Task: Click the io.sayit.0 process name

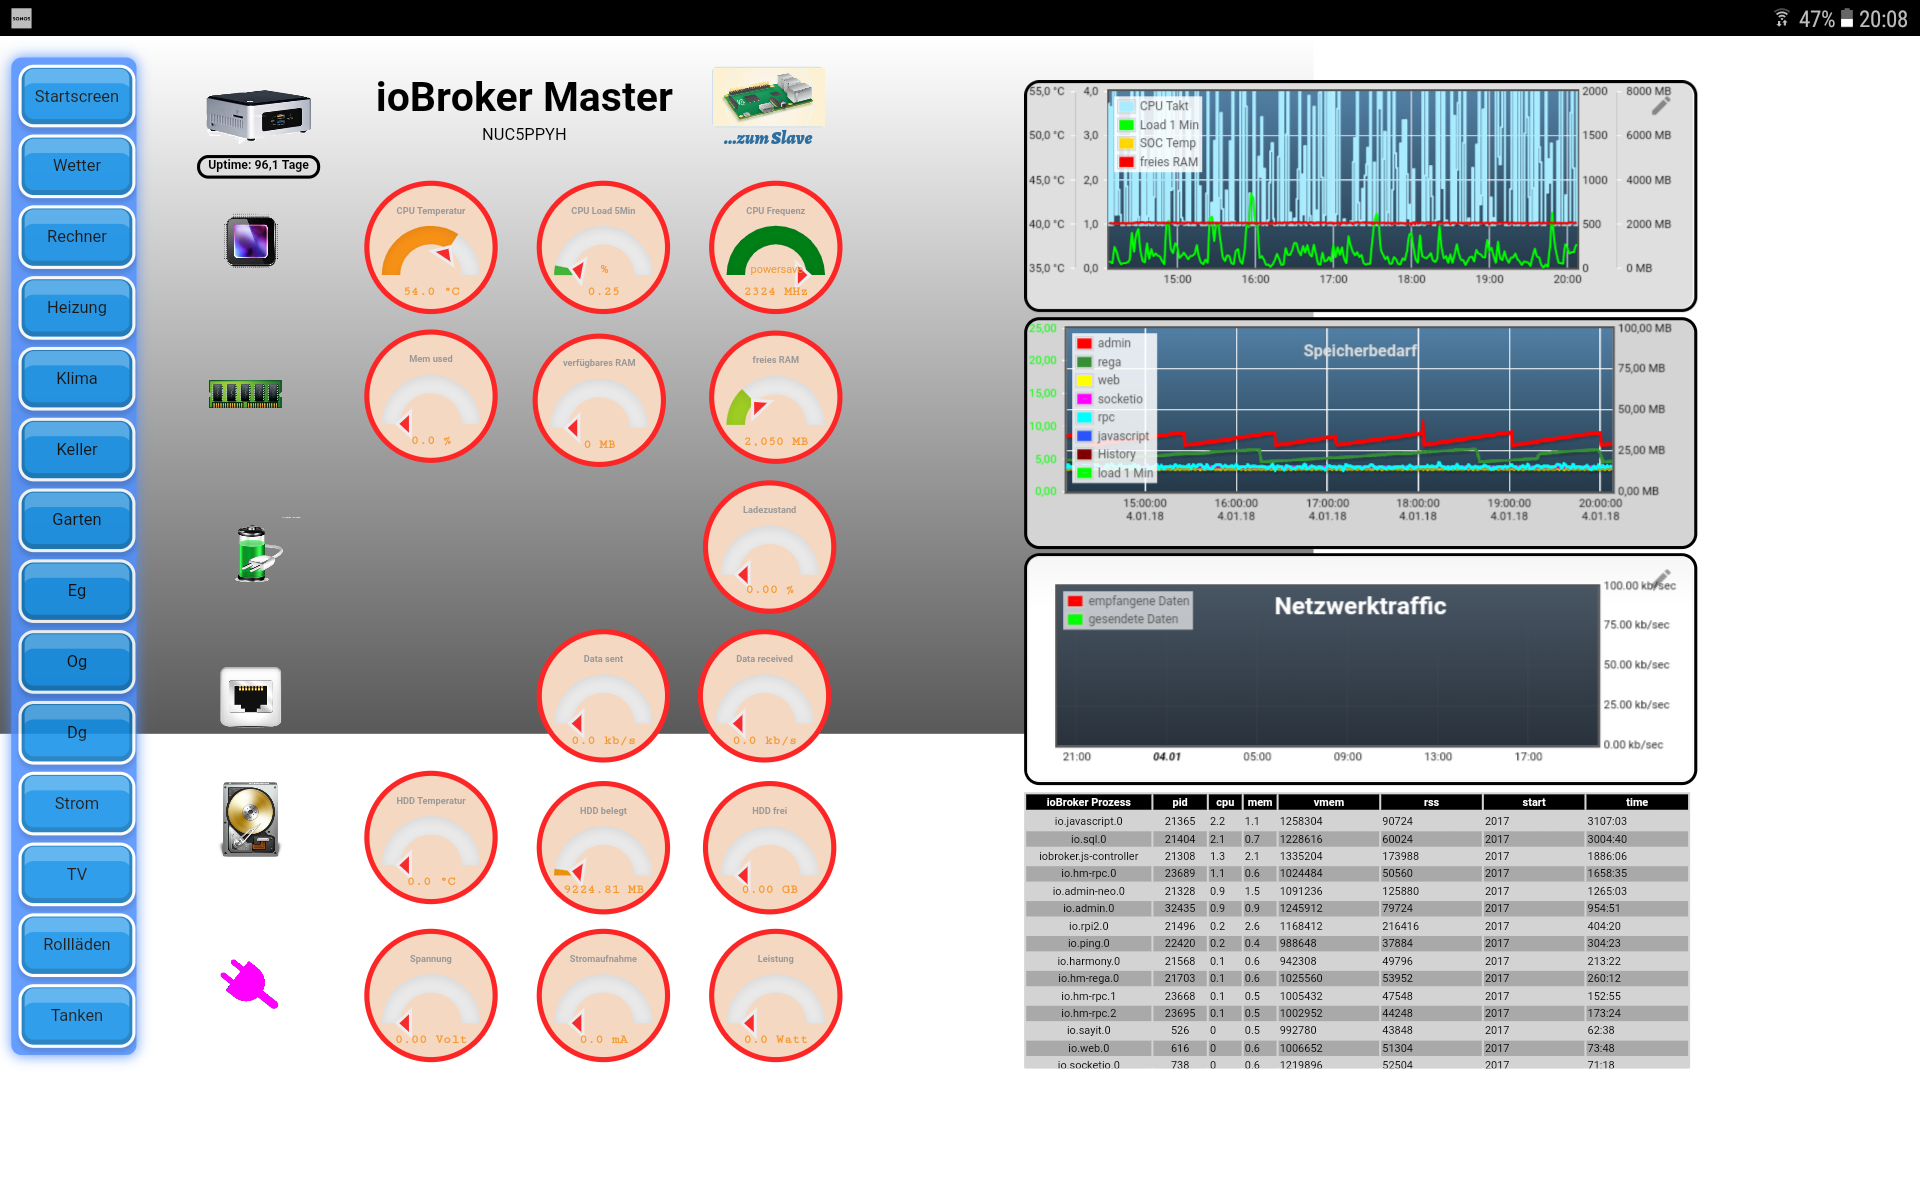Action: click(x=1088, y=1030)
